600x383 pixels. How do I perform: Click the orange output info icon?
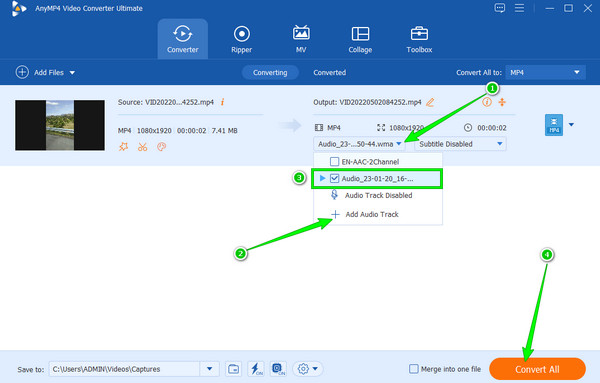(x=487, y=102)
